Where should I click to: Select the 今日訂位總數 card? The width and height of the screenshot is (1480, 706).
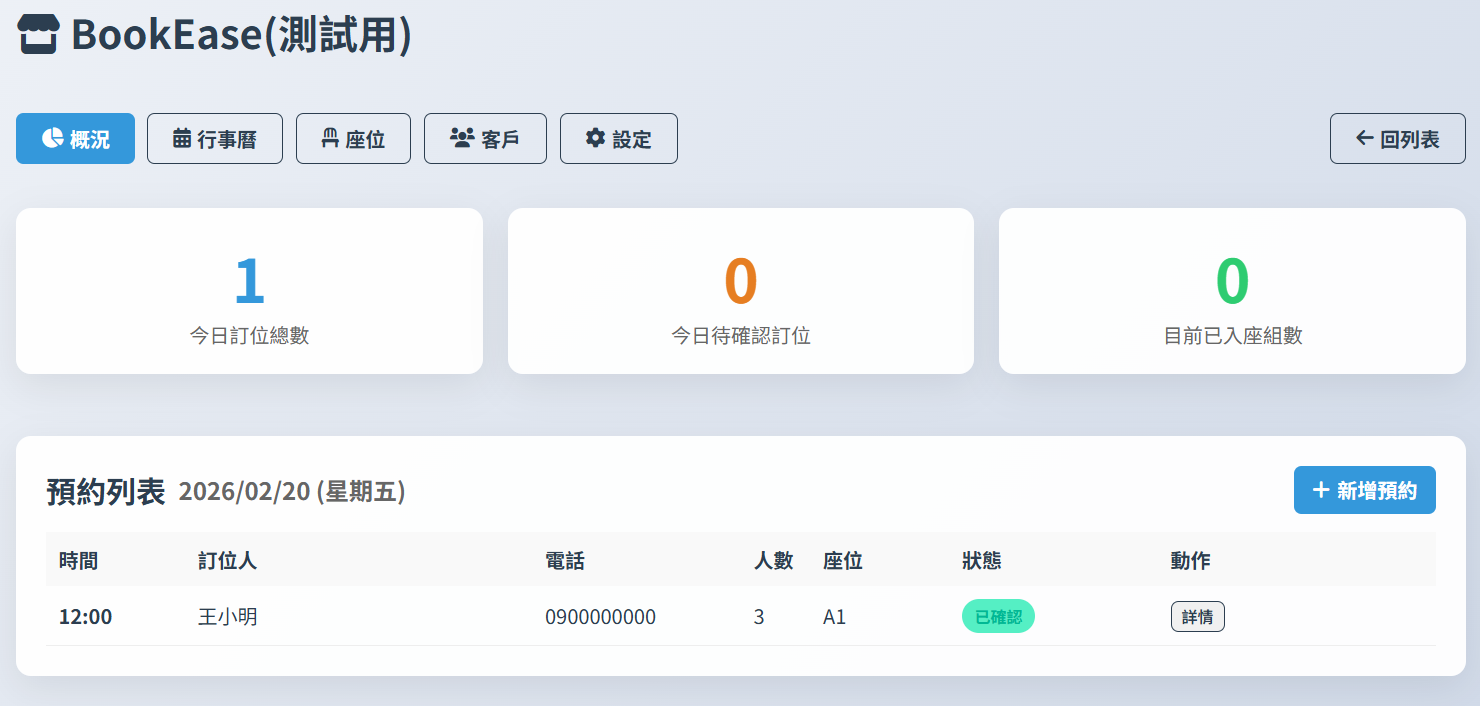click(248, 291)
